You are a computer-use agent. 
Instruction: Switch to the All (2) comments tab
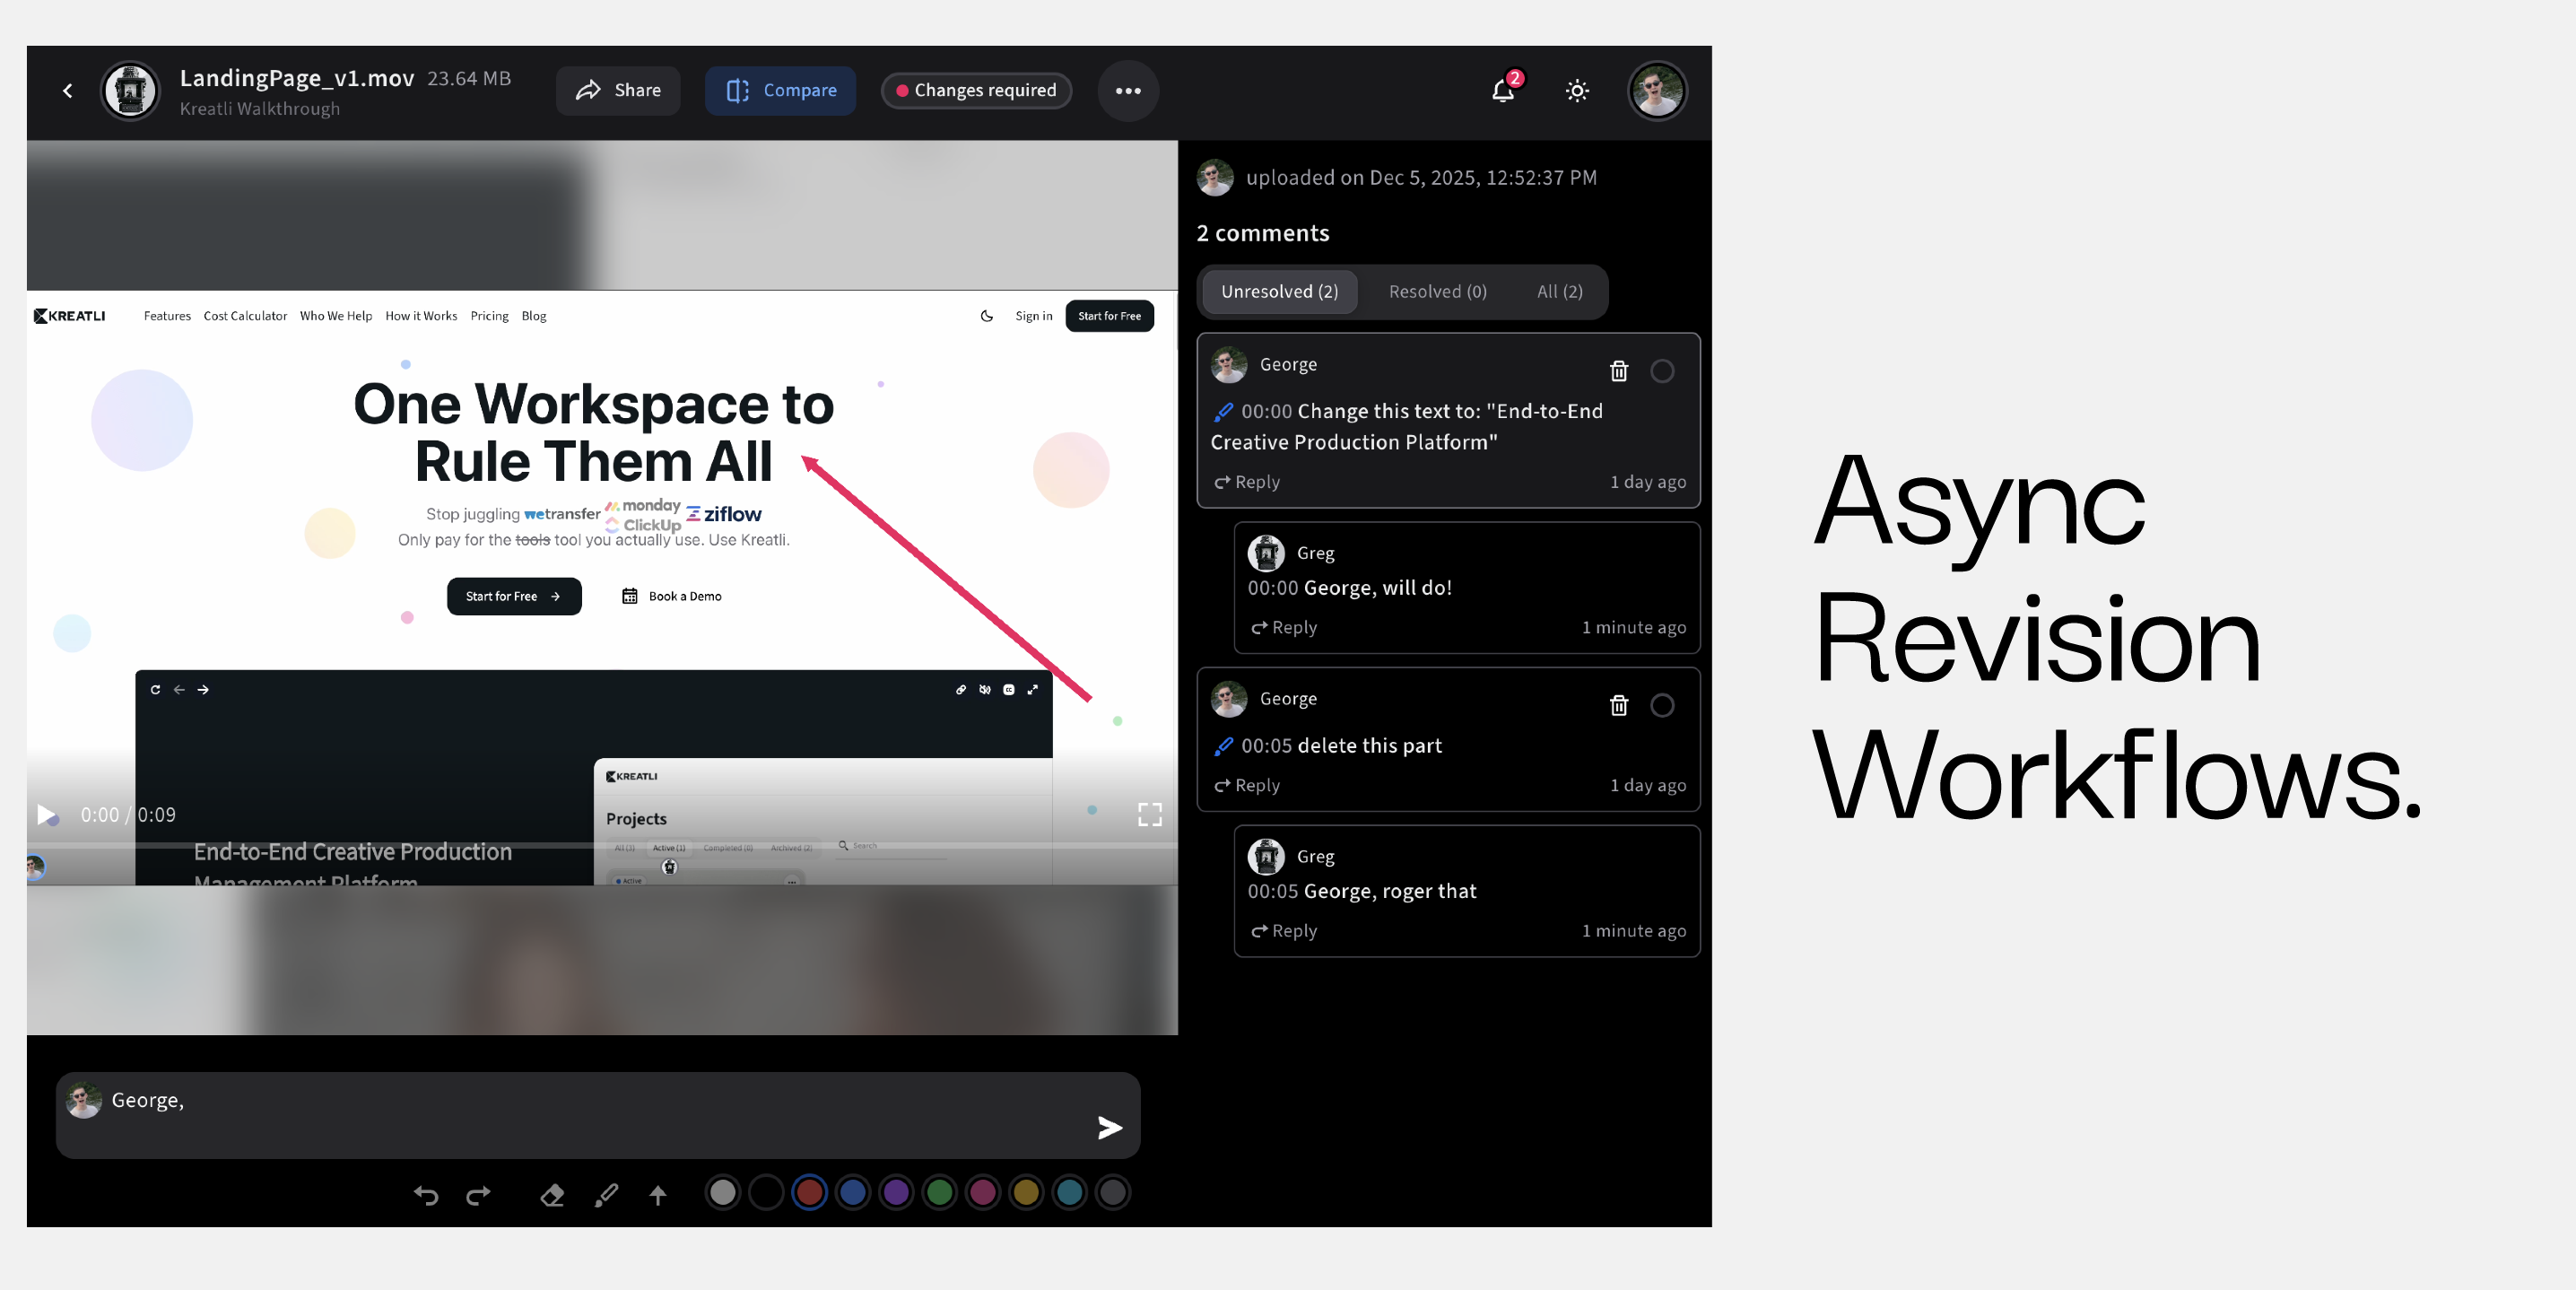coord(1559,292)
